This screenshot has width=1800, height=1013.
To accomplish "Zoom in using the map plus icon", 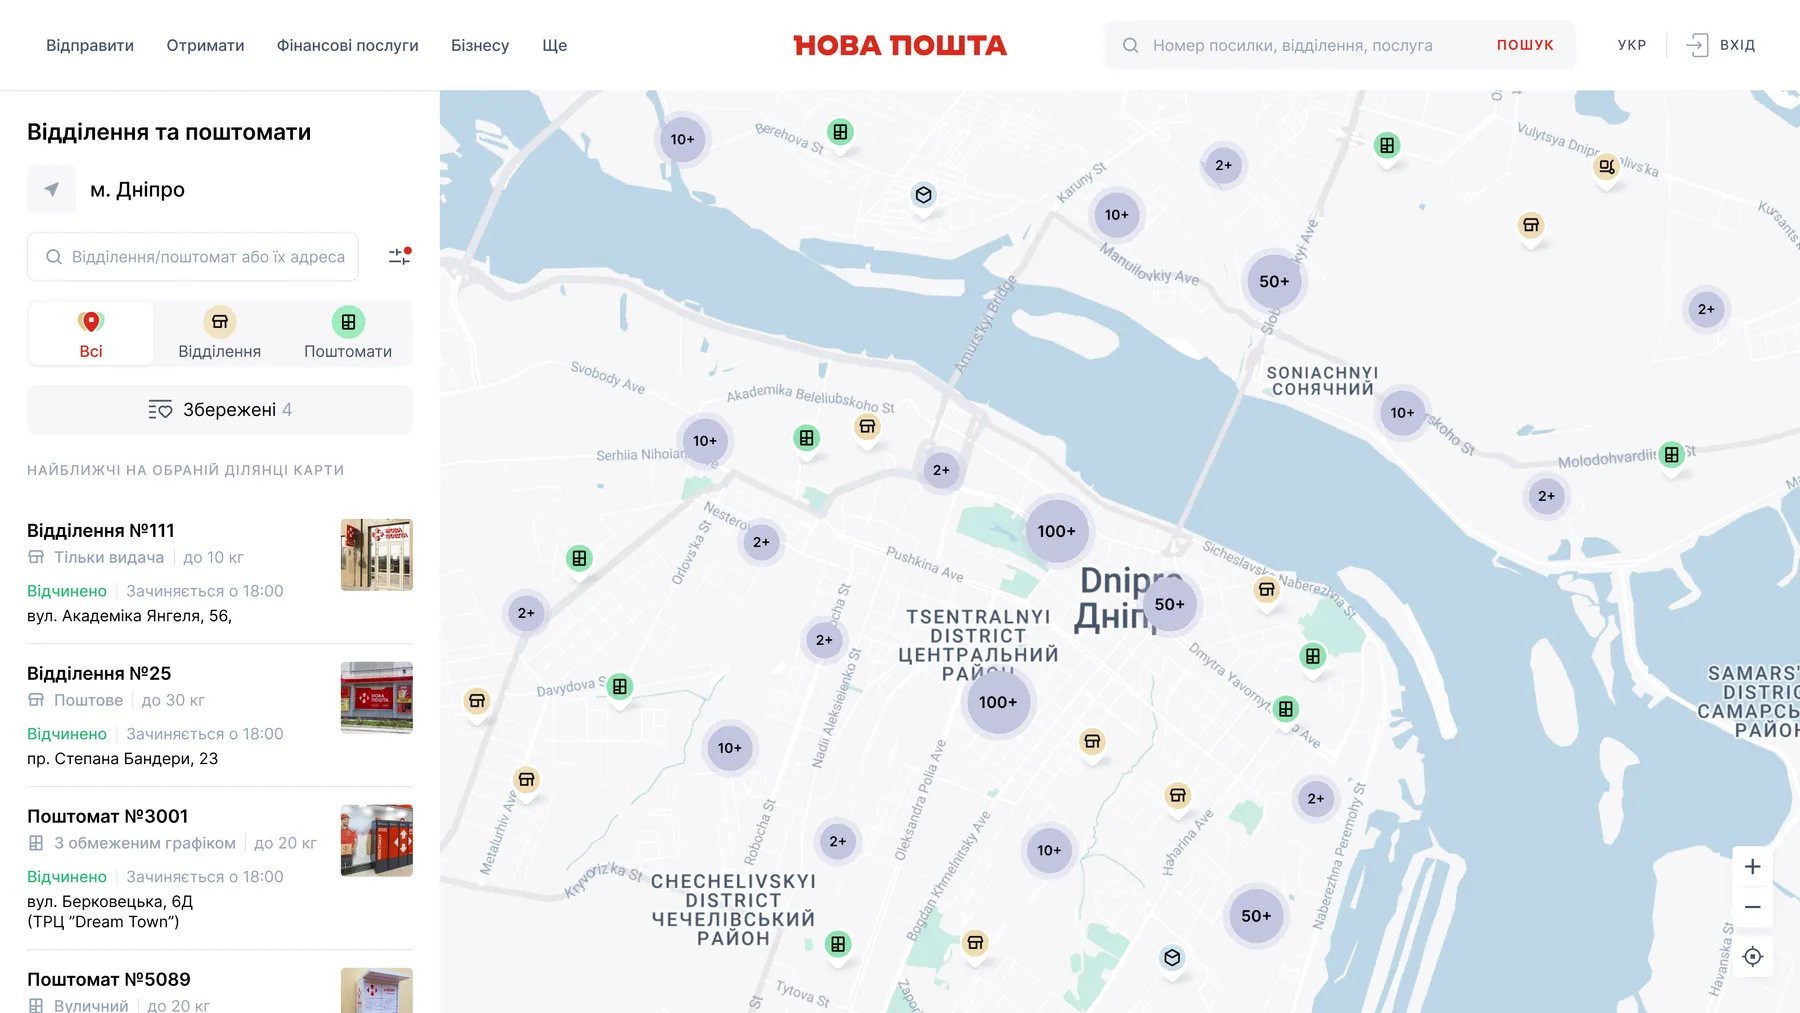I will (1752, 866).
